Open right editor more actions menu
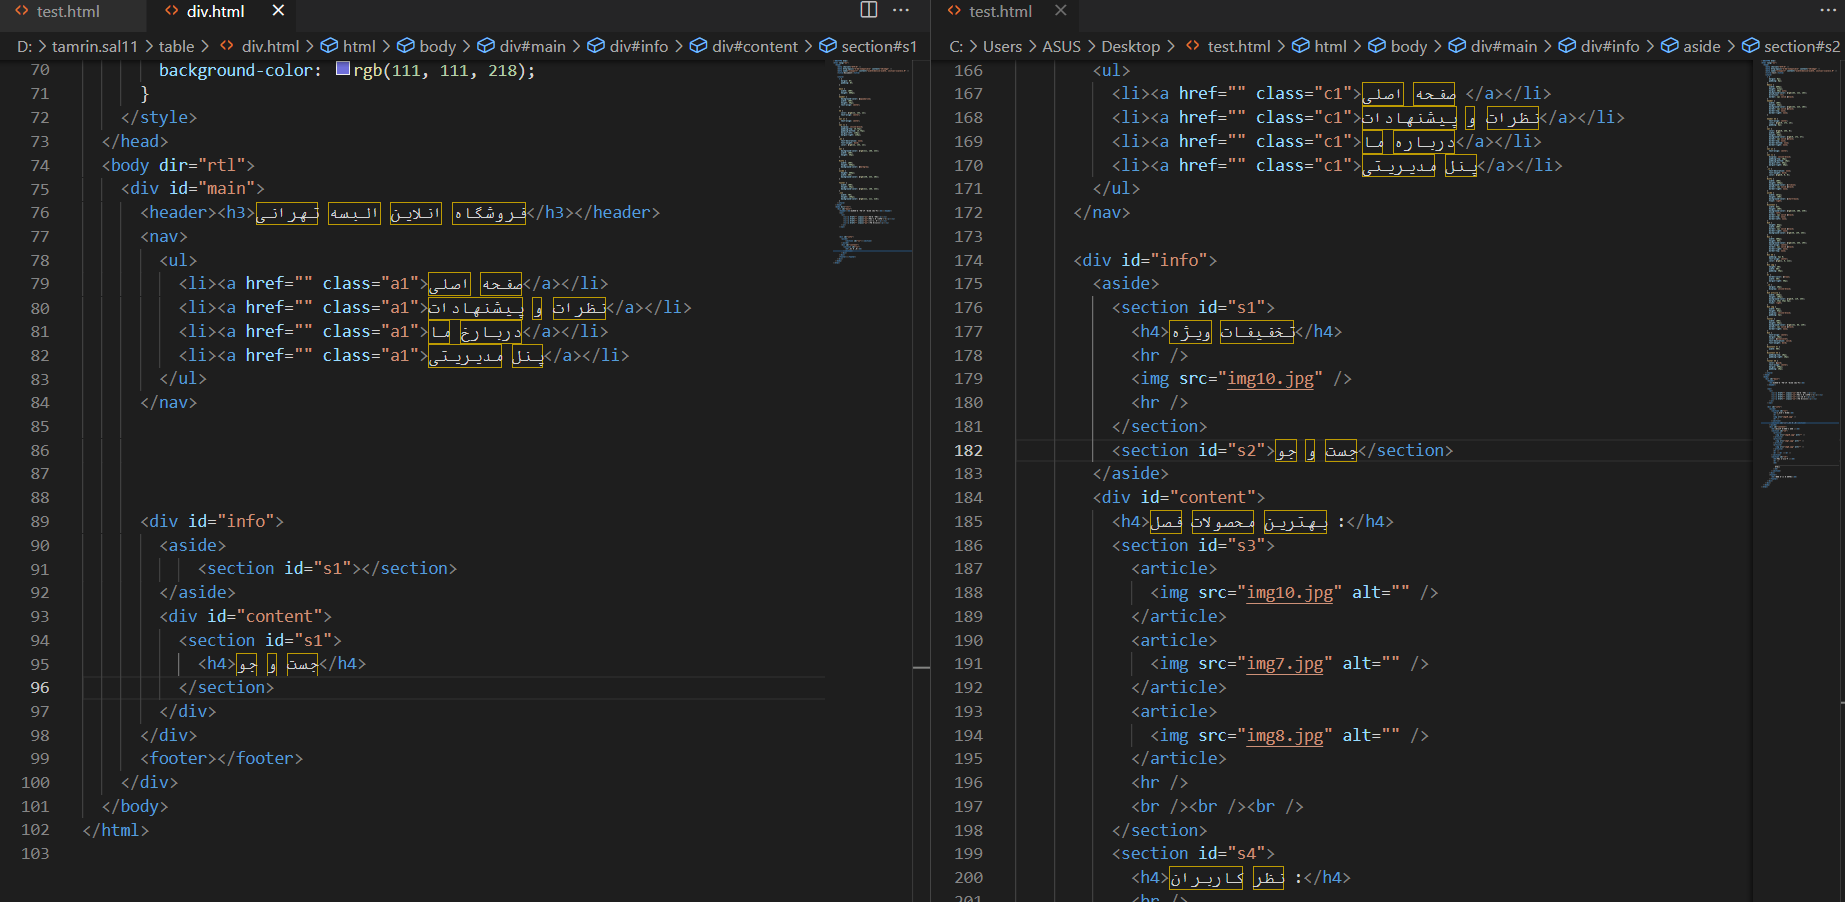 (1828, 10)
